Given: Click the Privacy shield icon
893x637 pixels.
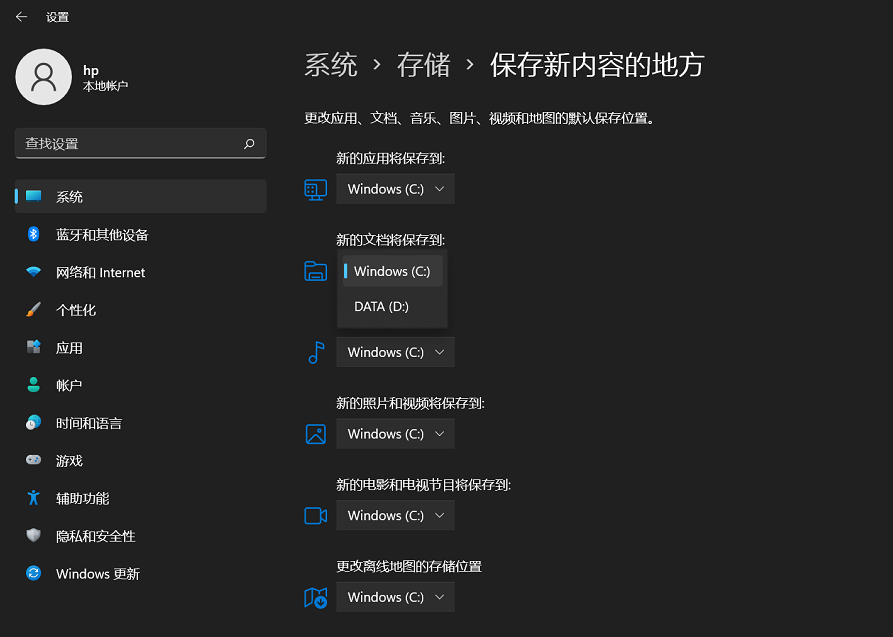Looking at the screenshot, I should [34, 535].
